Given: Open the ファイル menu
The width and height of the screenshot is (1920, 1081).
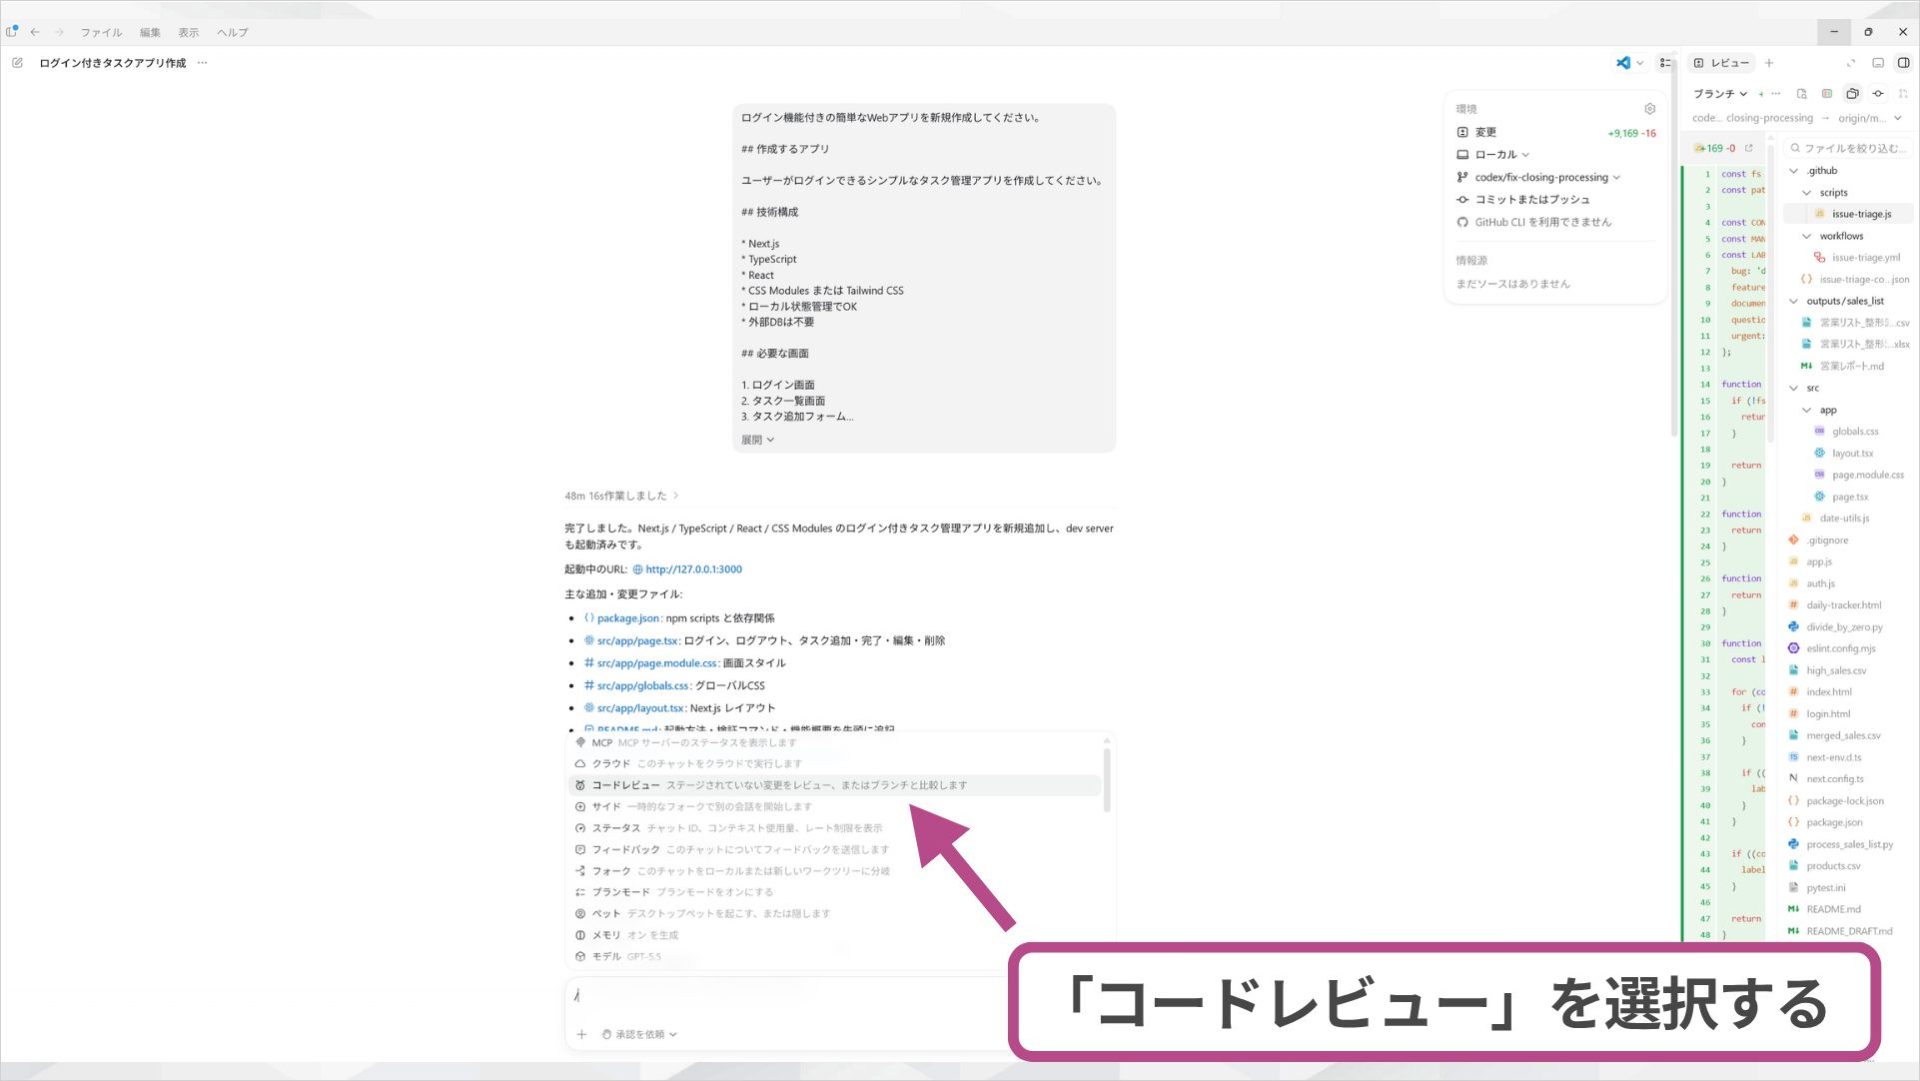Looking at the screenshot, I should pyautogui.click(x=101, y=32).
